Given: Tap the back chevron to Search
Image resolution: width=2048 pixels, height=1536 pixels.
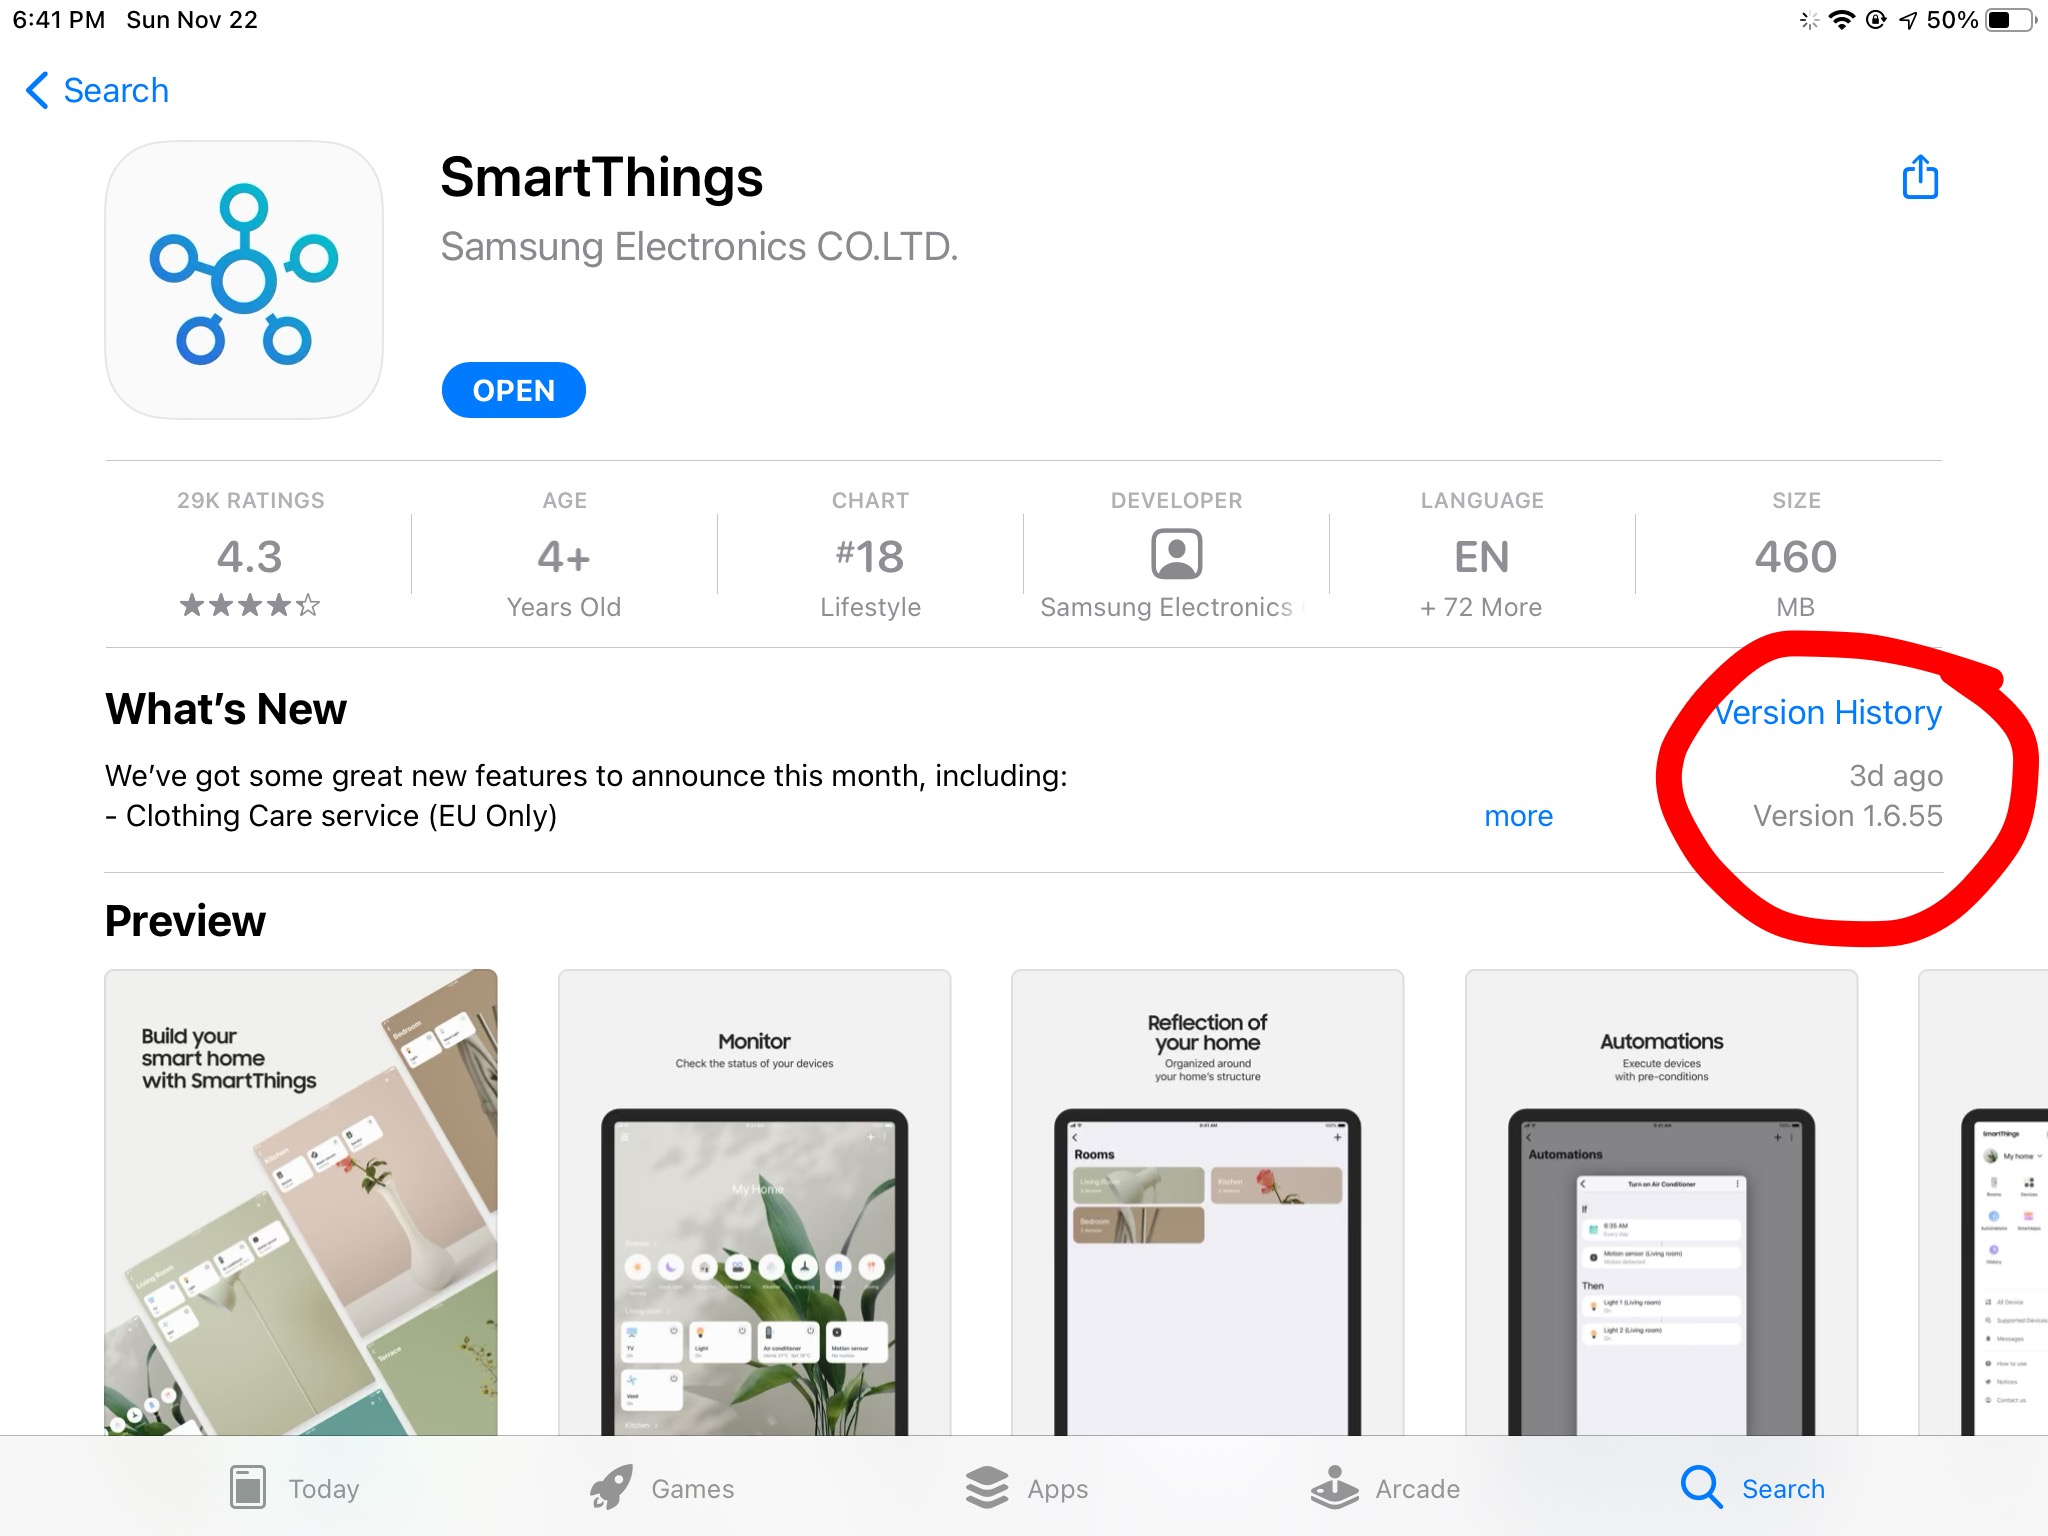Looking at the screenshot, I should pos(37,90).
